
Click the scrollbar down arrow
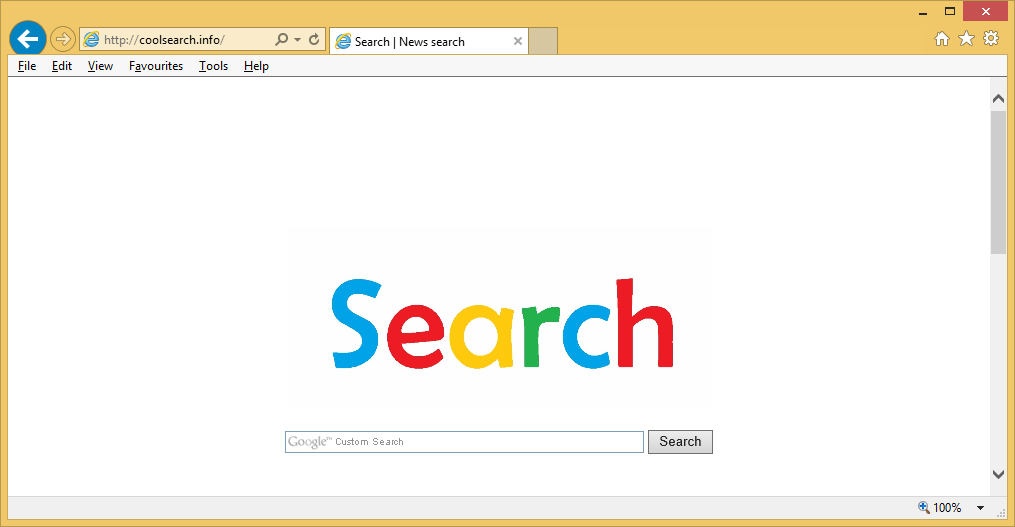pos(998,475)
